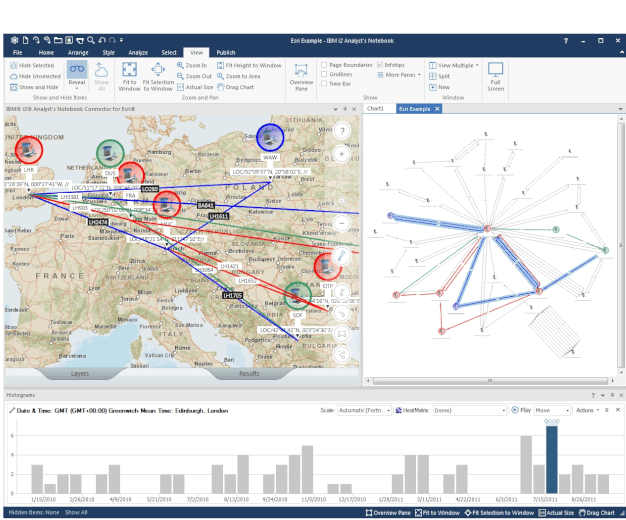Collapse the ribbon with chevron
The image size is (626, 520).
(x=622, y=52)
